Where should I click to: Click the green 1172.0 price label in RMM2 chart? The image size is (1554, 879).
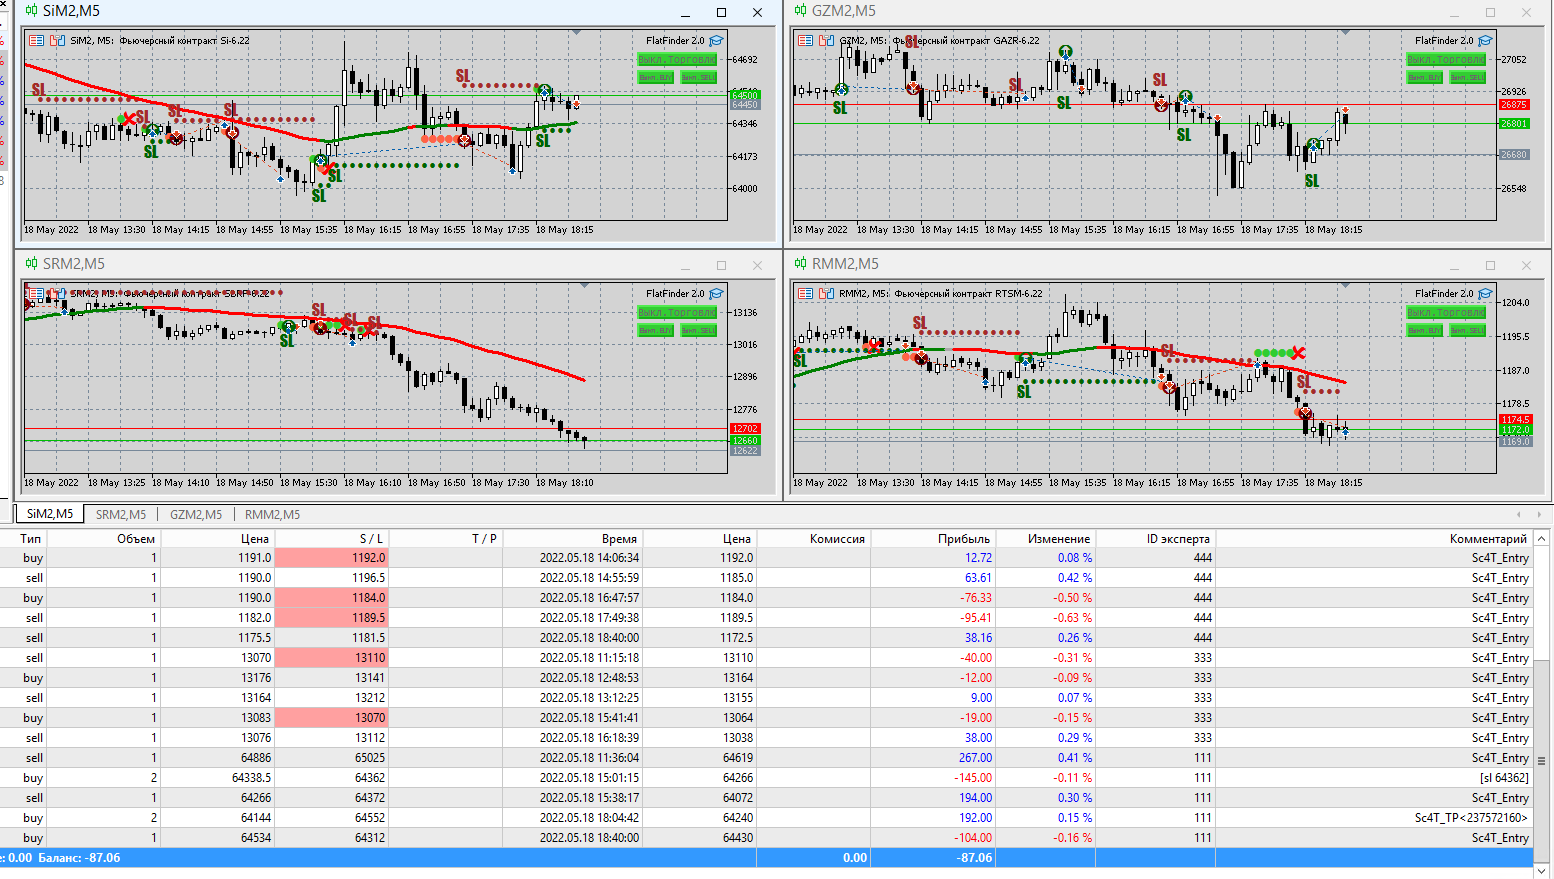(x=1515, y=430)
